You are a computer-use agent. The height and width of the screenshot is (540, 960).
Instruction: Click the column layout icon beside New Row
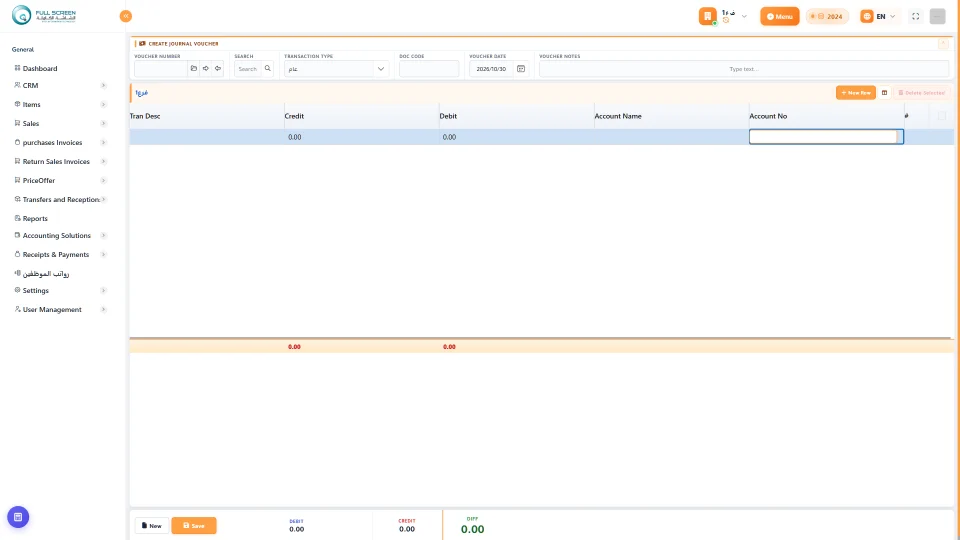coord(884,92)
